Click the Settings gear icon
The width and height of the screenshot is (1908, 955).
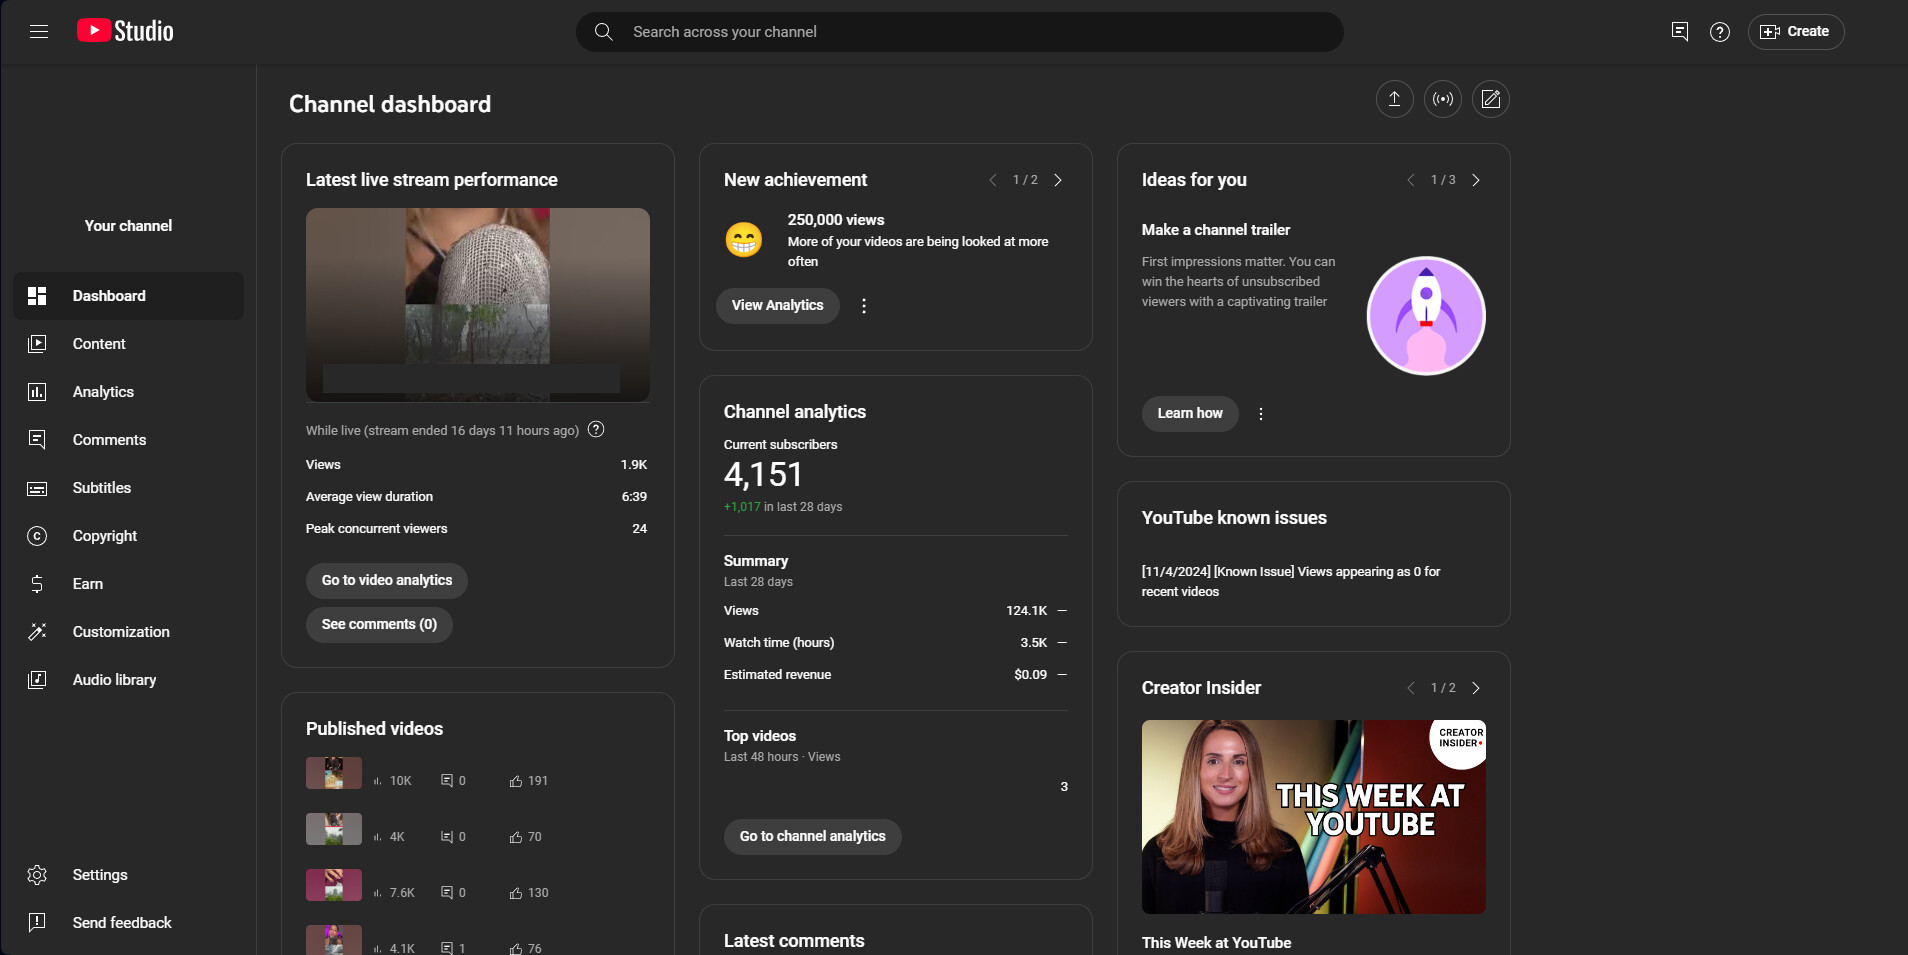coord(37,875)
